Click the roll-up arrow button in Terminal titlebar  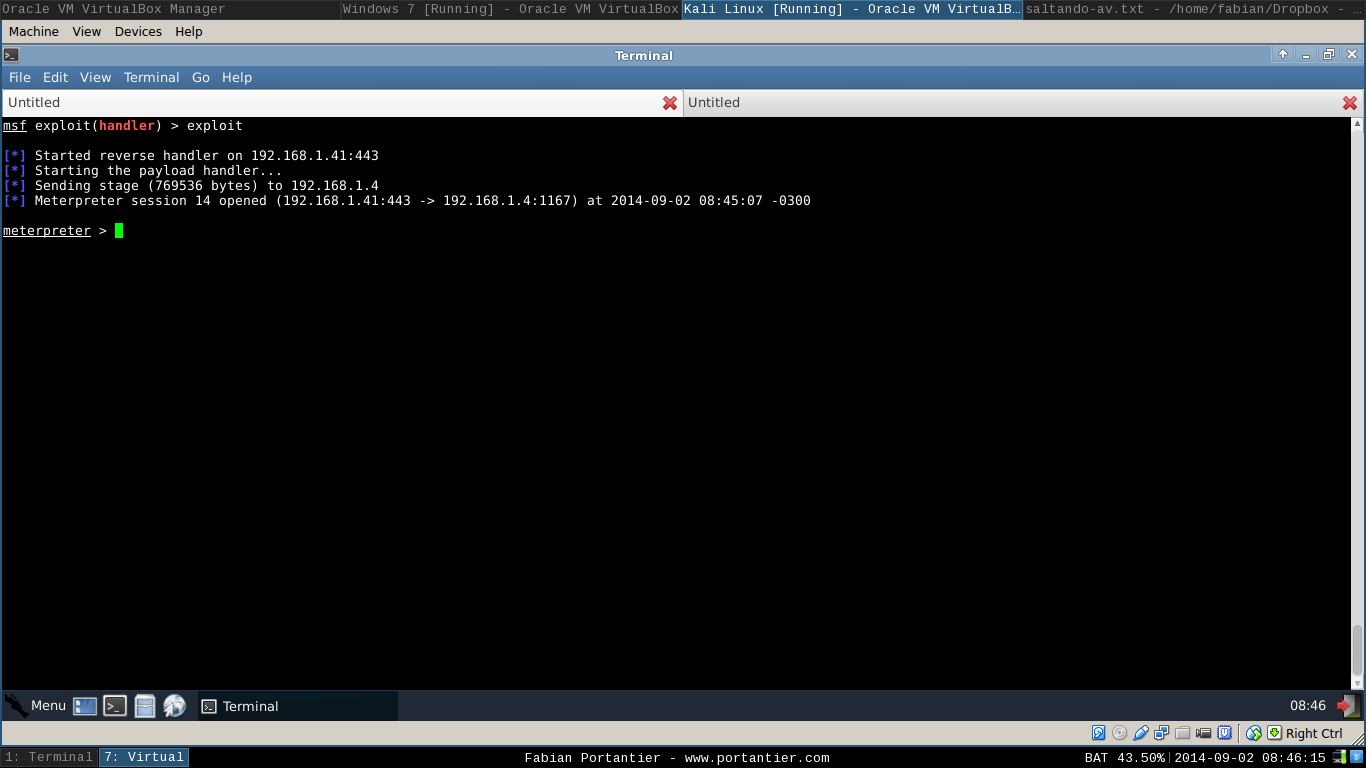pyautogui.click(x=1283, y=55)
